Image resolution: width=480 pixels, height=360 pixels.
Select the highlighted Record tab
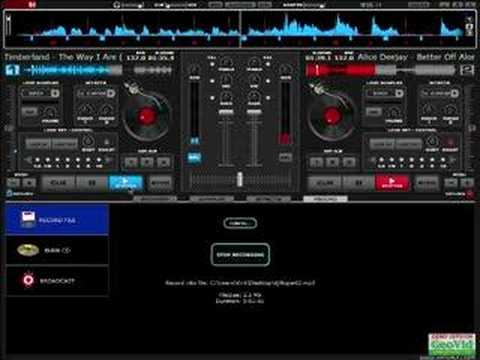coord(325,199)
